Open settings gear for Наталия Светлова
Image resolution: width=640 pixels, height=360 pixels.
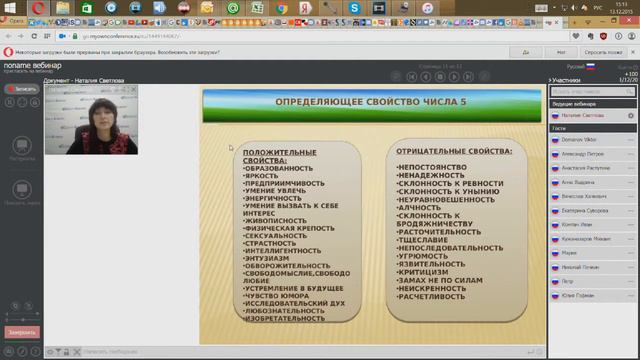point(631,116)
